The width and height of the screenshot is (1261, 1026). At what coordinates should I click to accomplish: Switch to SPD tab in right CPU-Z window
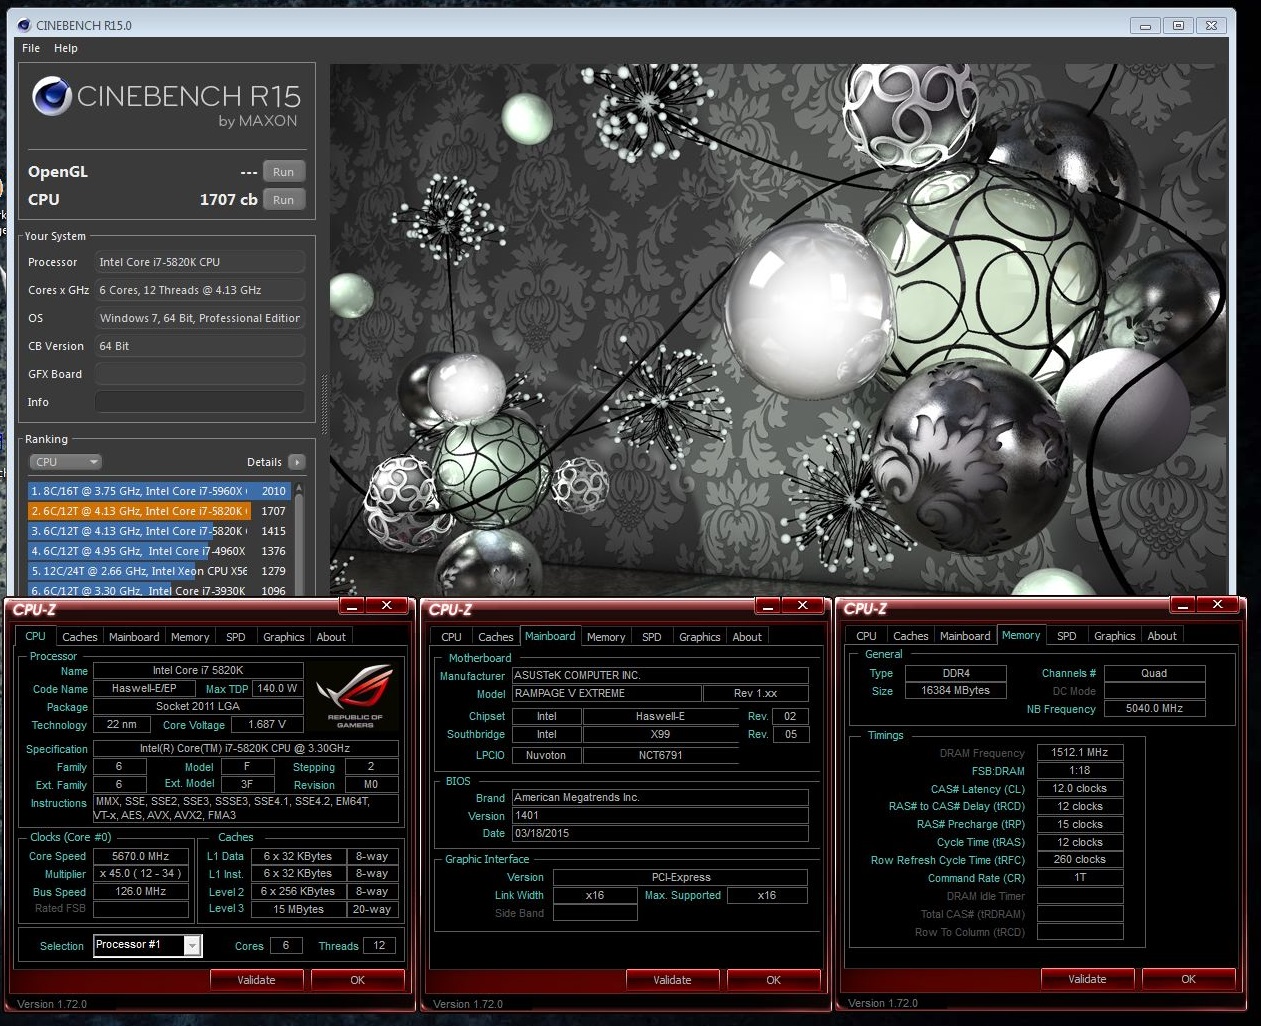pos(1067,636)
